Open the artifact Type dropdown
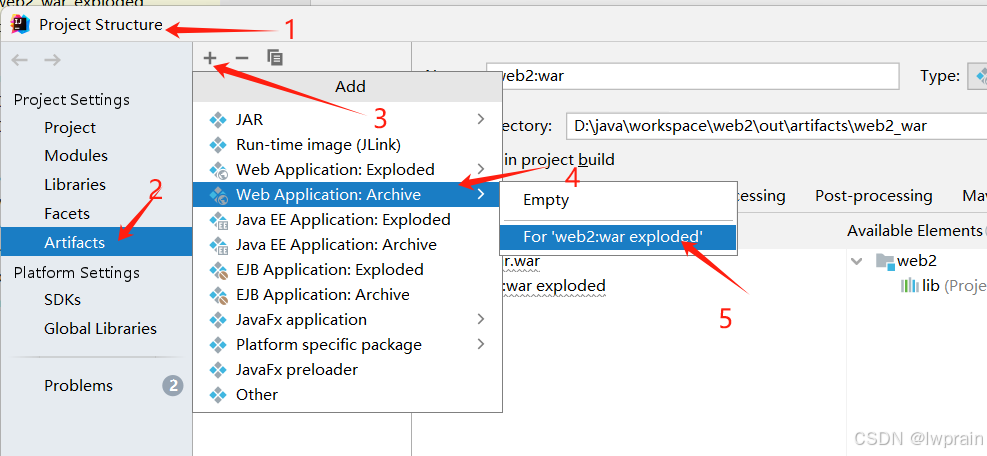The height and width of the screenshot is (456, 987). point(978,76)
